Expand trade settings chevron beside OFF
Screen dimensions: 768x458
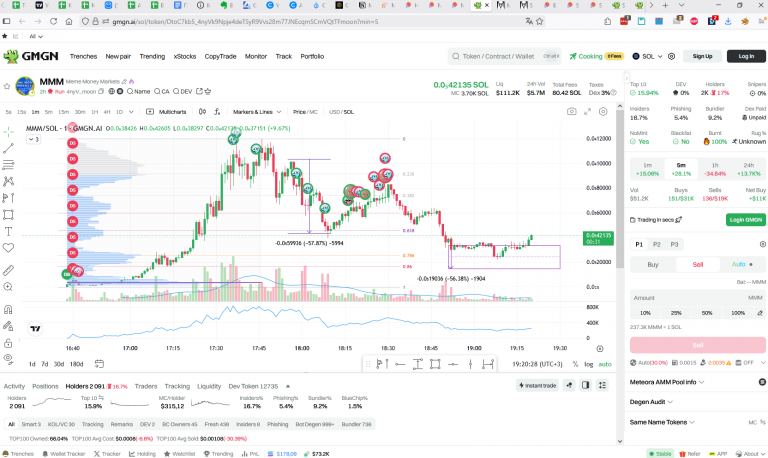[x=763, y=362]
